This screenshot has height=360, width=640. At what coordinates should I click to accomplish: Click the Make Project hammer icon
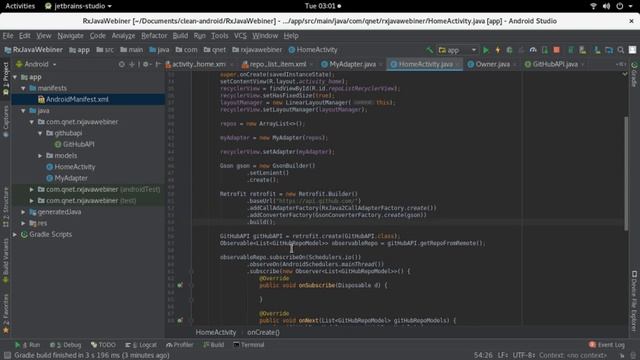pyautogui.click(x=429, y=50)
